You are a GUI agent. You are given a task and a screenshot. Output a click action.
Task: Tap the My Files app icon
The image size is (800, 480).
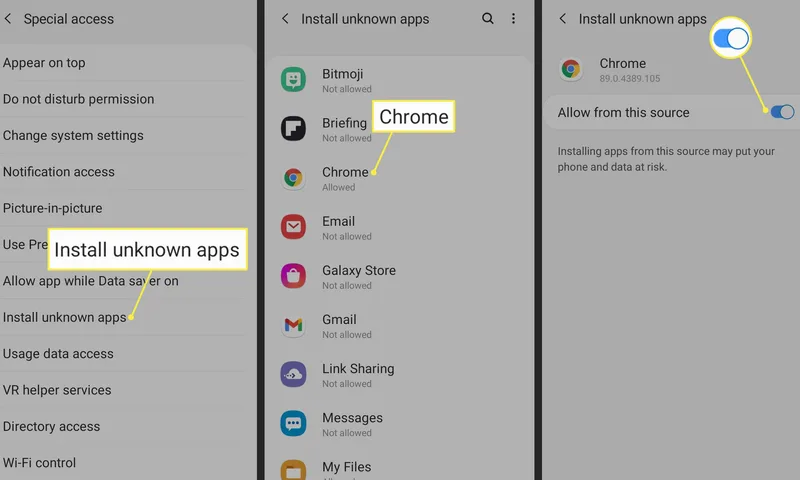(293, 470)
